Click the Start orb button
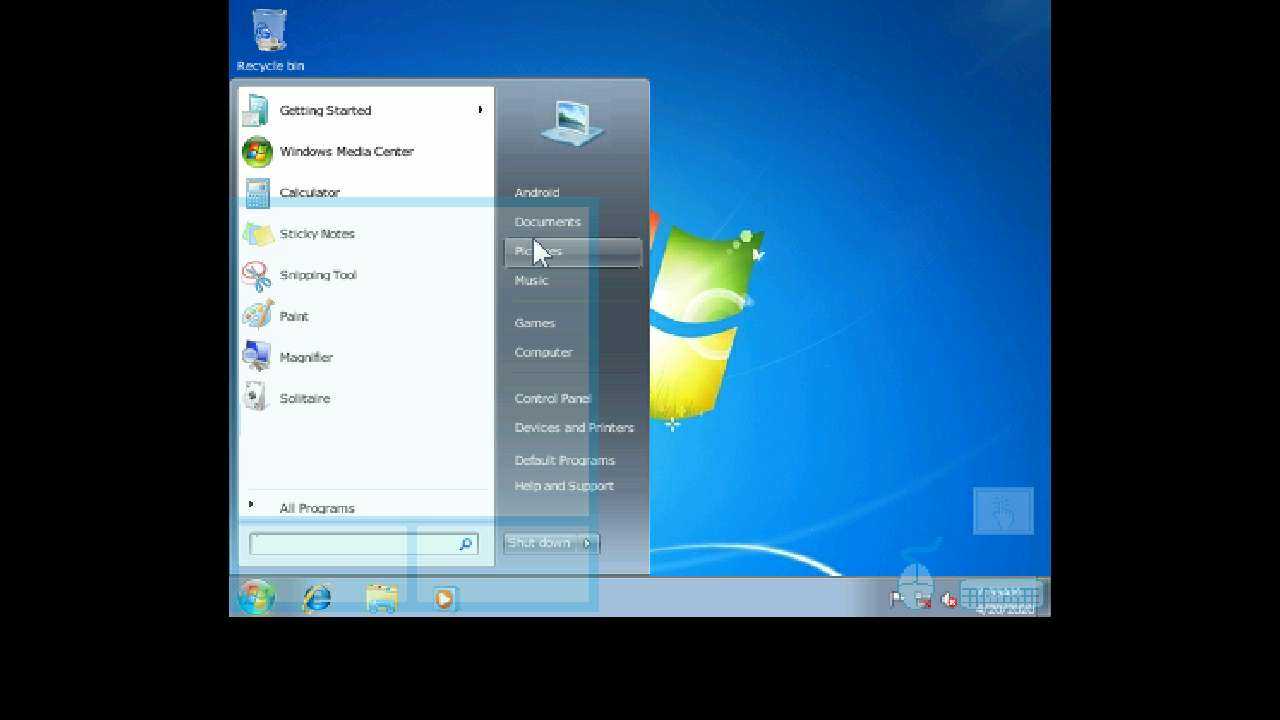The image size is (1280, 720). [x=256, y=597]
